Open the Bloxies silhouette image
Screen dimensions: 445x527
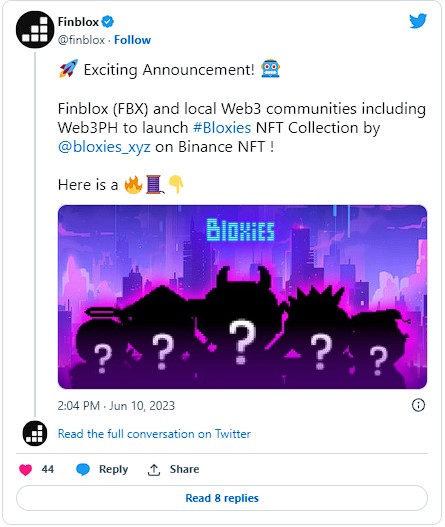tap(242, 297)
